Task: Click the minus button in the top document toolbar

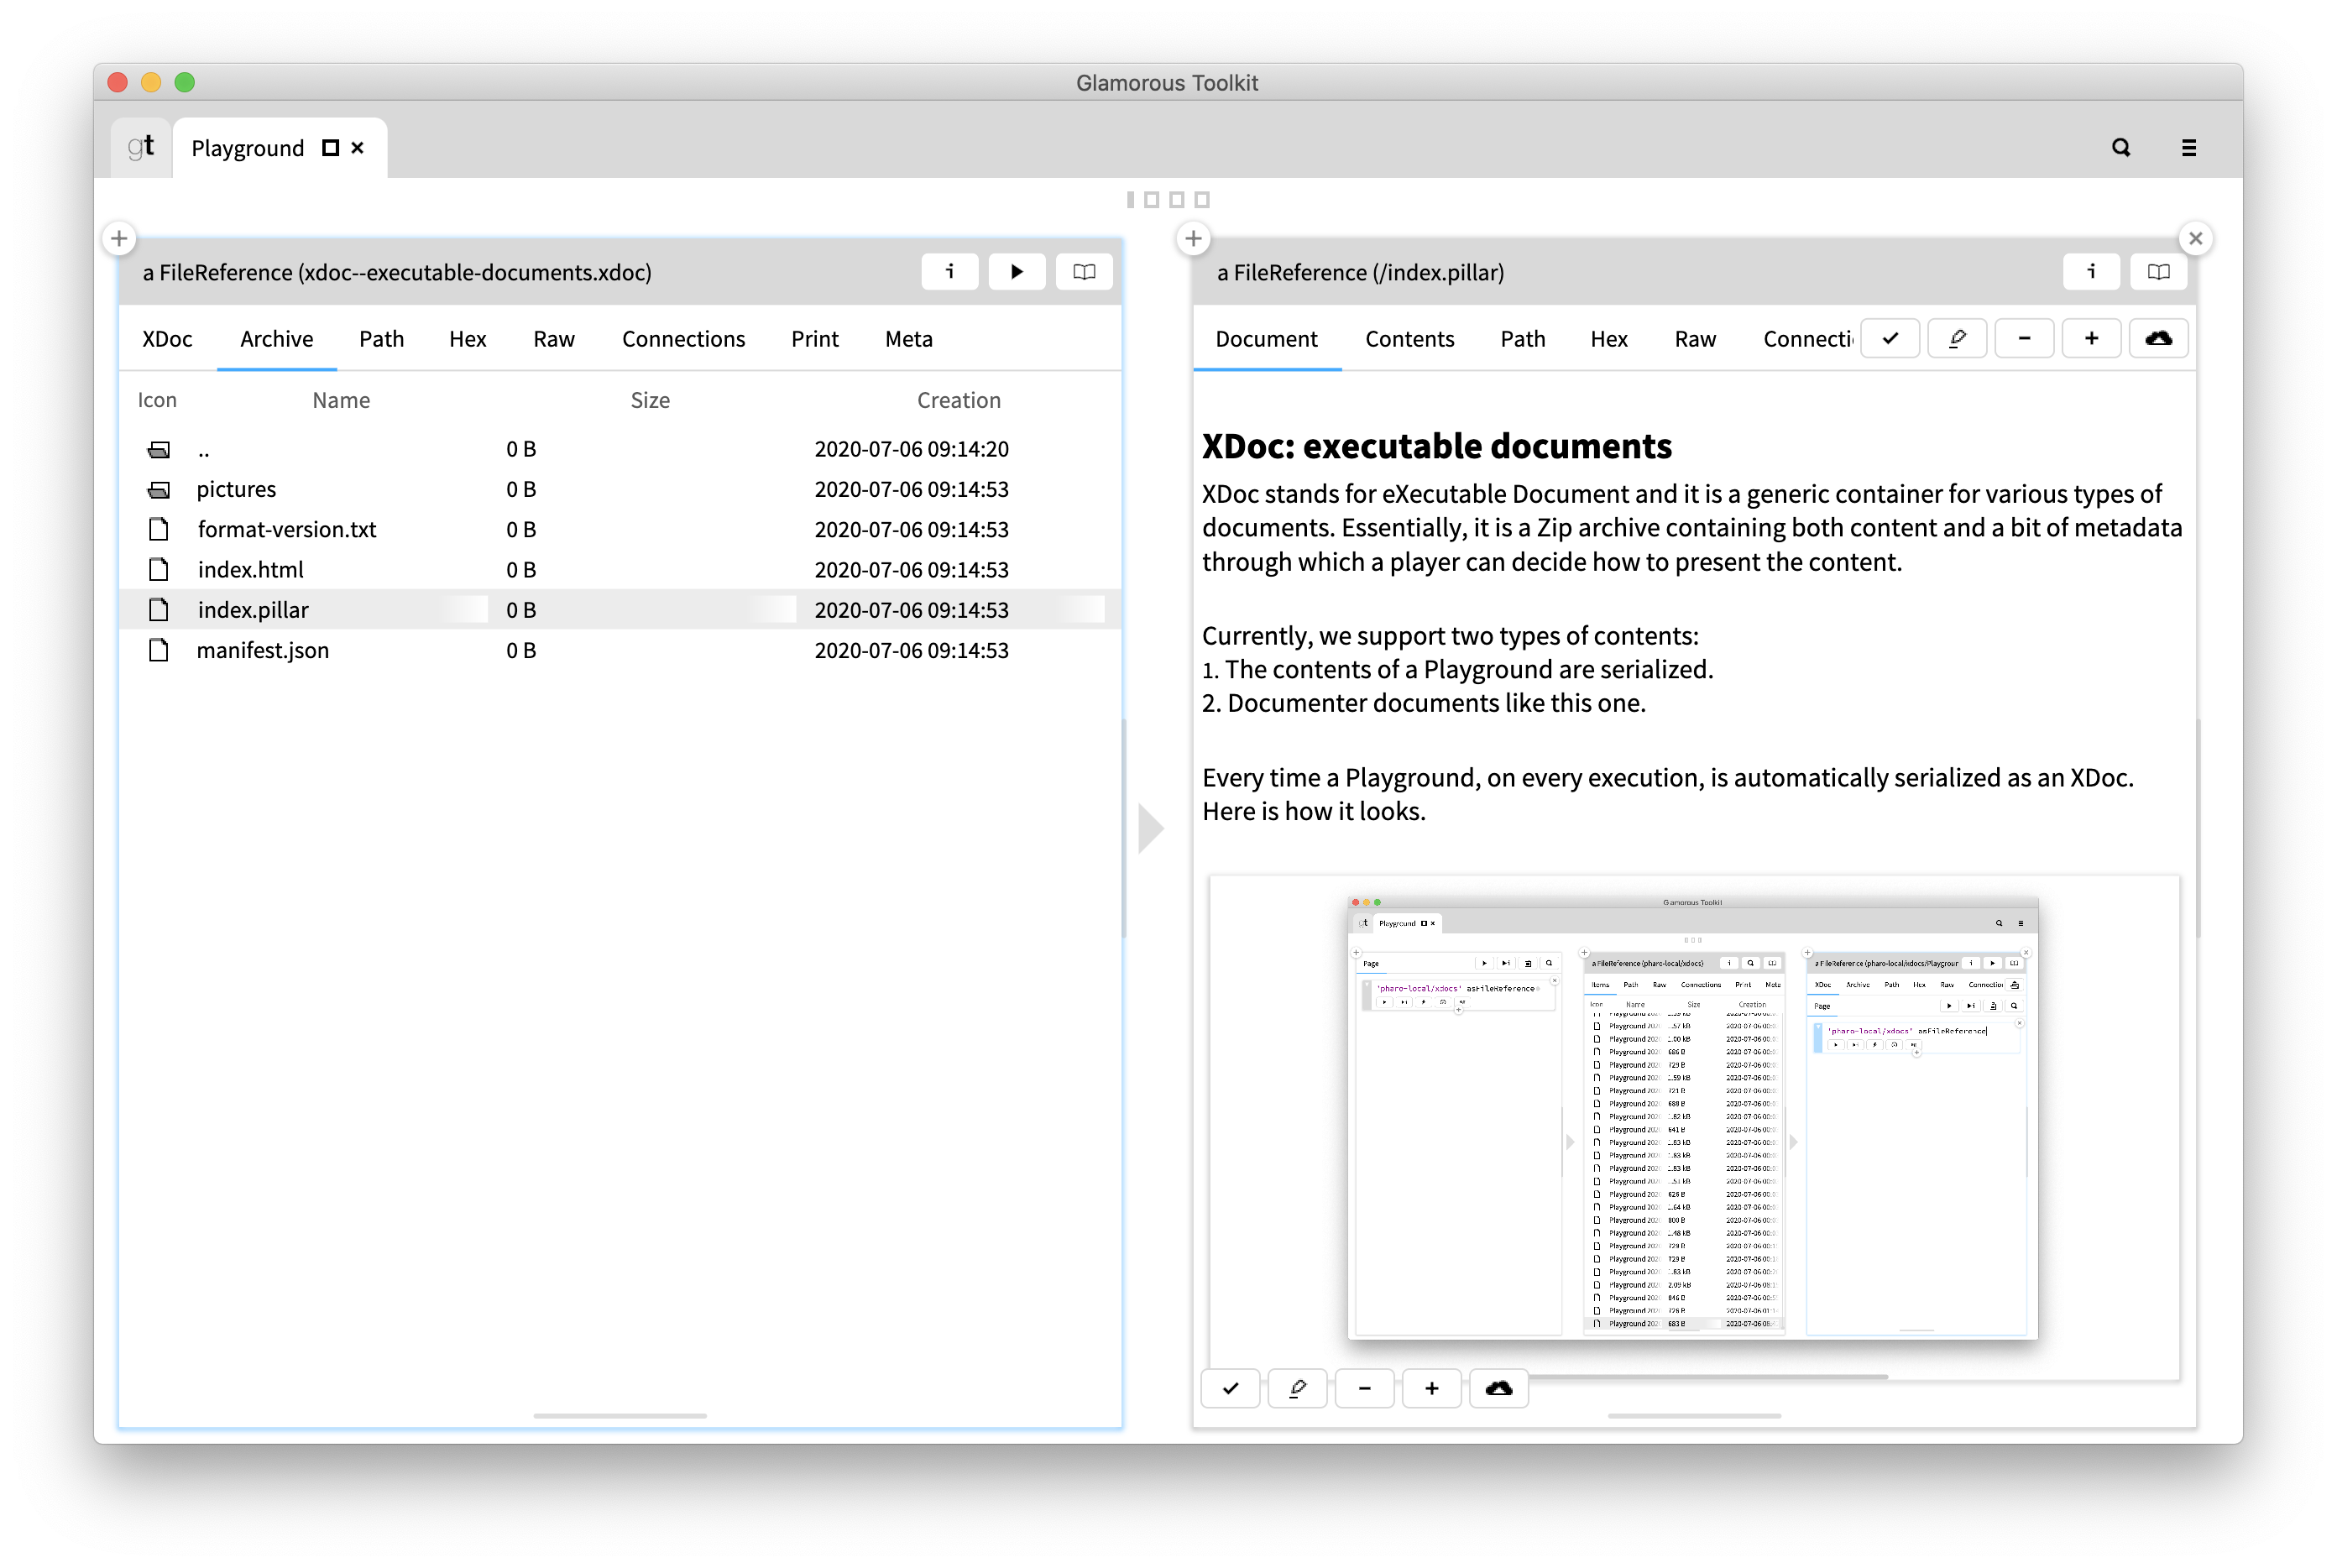Action: click(2024, 338)
